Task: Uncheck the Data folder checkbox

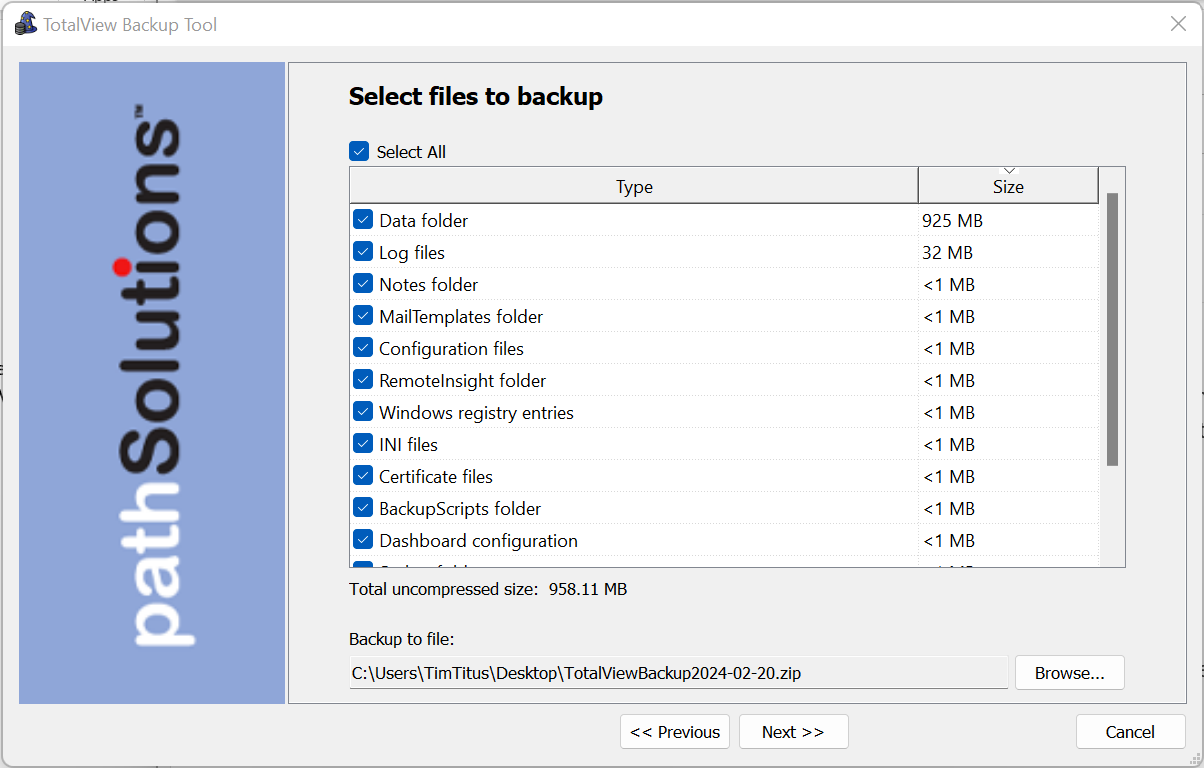Action: pos(363,220)
